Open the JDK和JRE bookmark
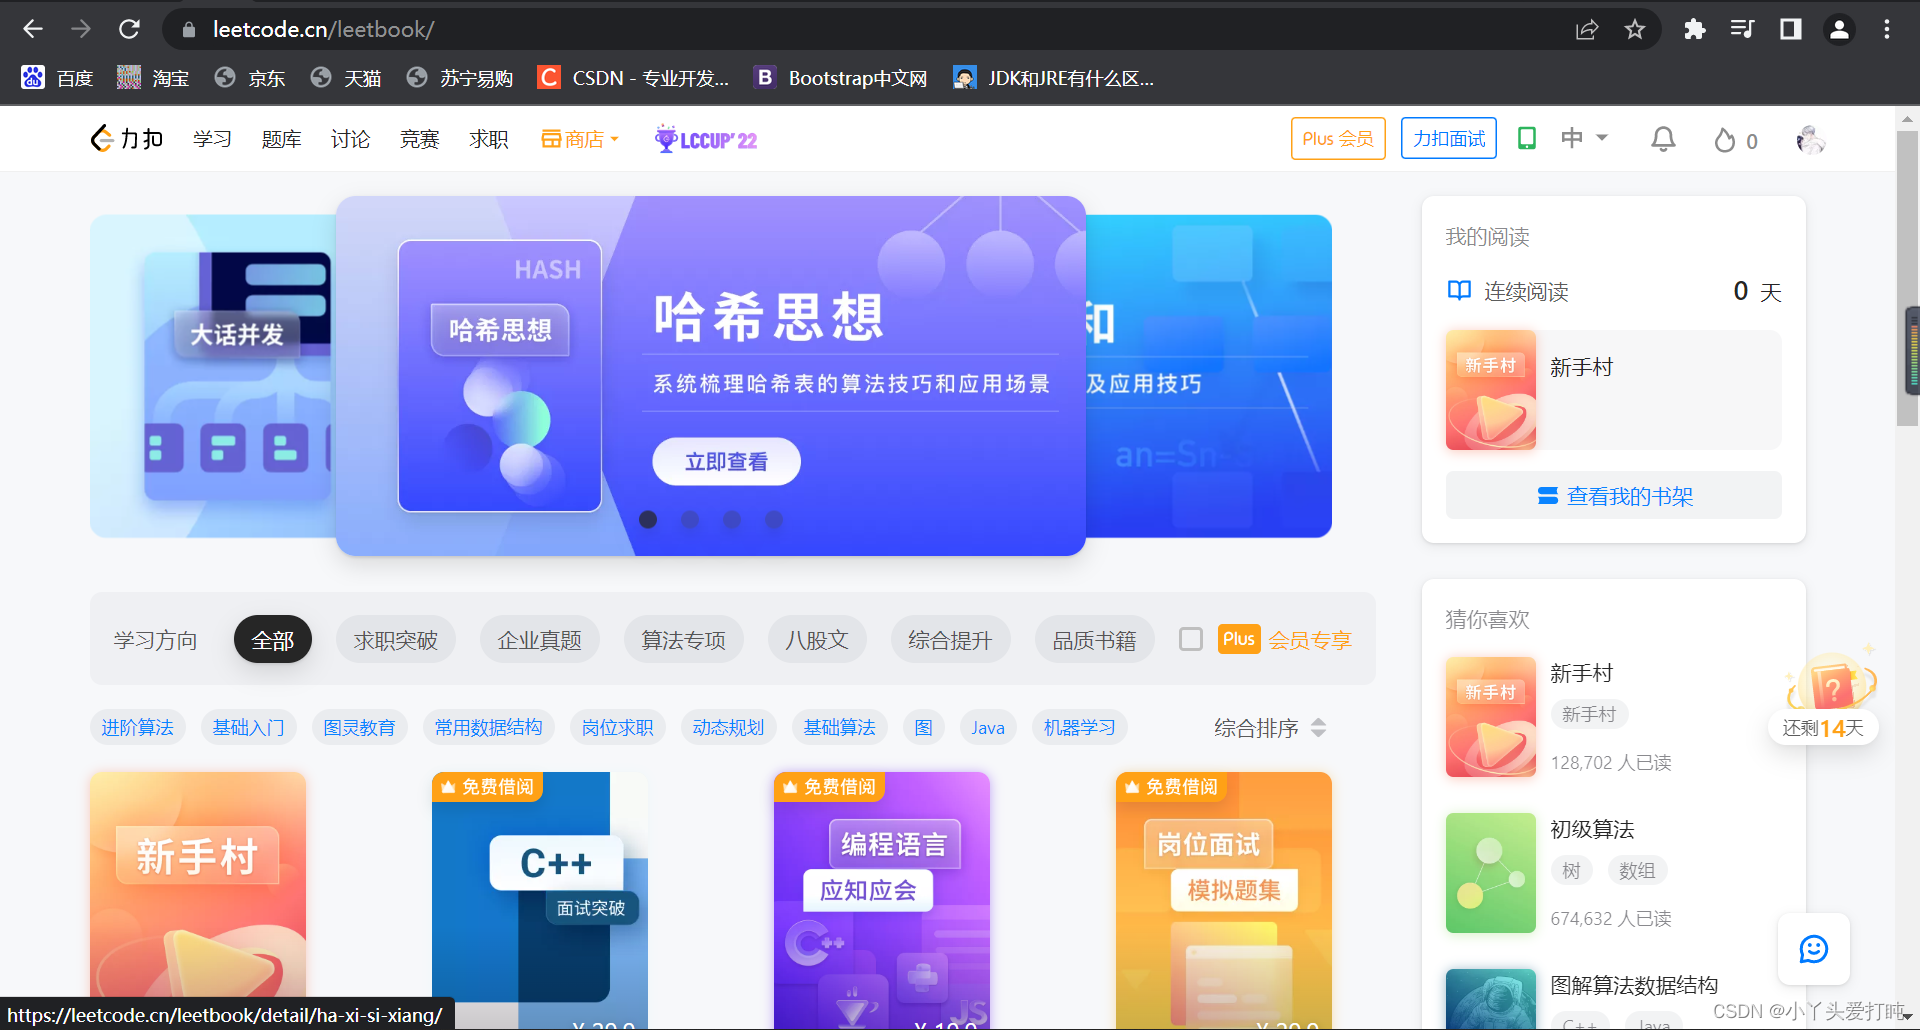This screenshot has width=1920, height=1030. (x=1054, y=78)
